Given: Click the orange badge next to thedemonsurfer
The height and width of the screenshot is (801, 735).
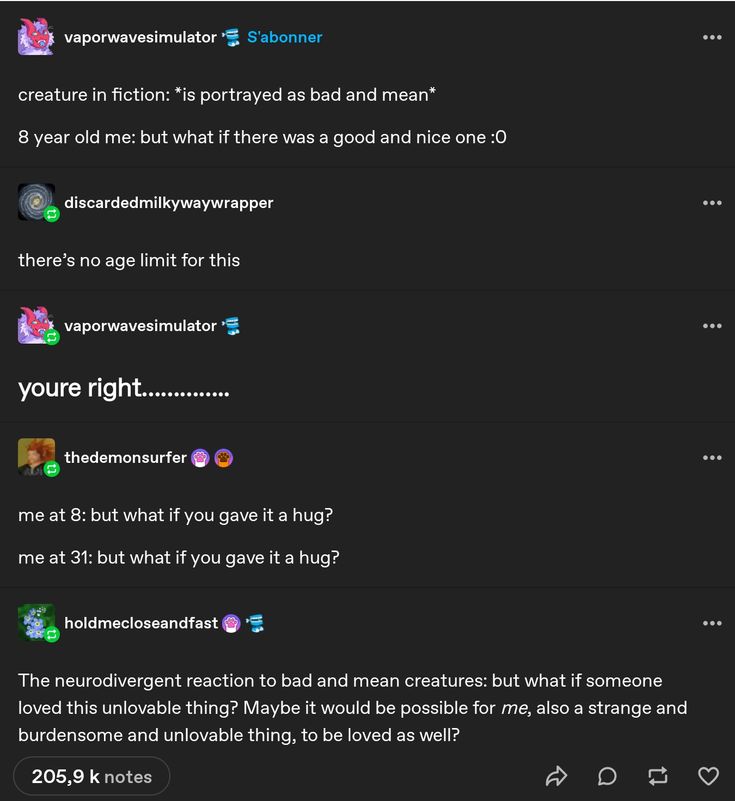Looking at the screenshot, I should click(224, 458).
